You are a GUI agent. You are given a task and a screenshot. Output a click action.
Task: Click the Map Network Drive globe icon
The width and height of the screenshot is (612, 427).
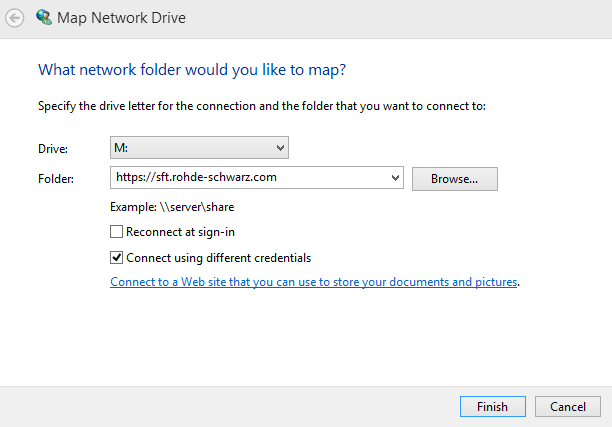click(43, 18)
